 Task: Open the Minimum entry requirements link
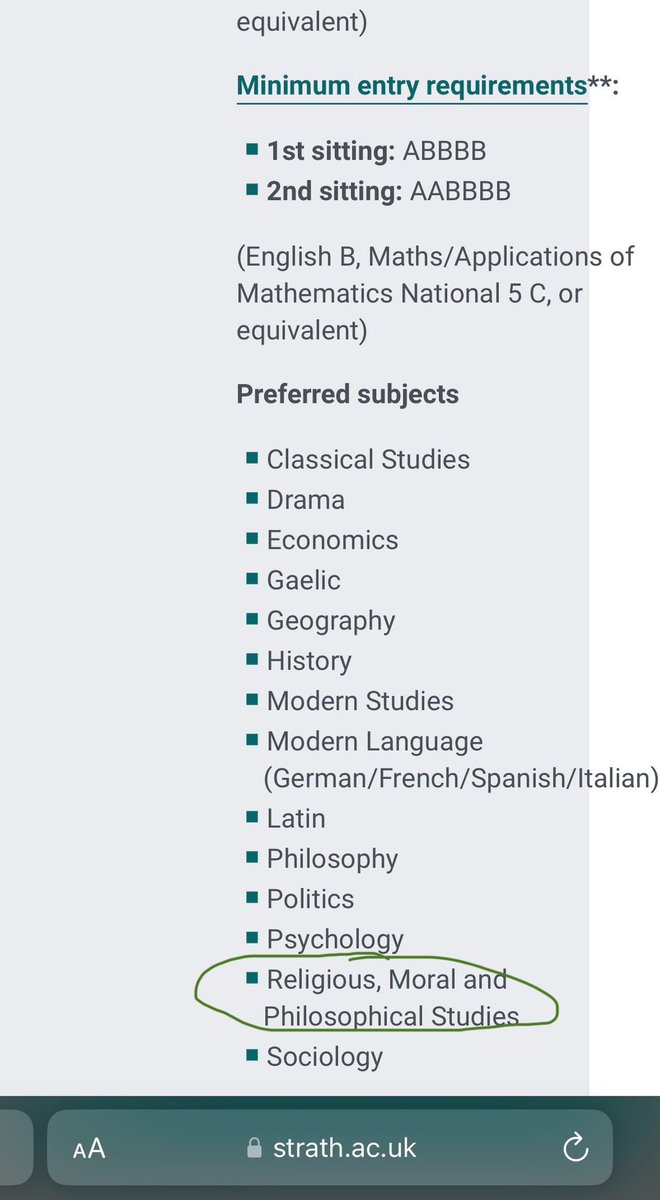411,85
